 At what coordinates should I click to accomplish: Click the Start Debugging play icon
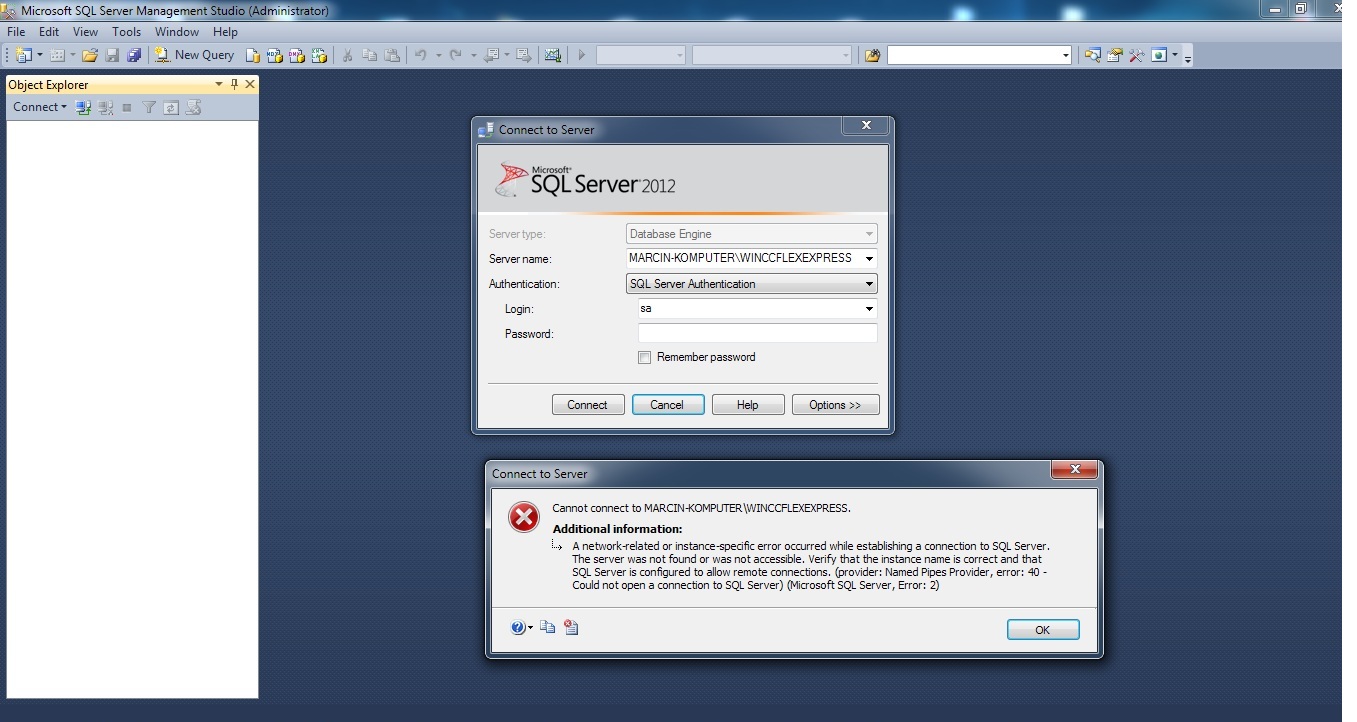click(x=582, y=55)
